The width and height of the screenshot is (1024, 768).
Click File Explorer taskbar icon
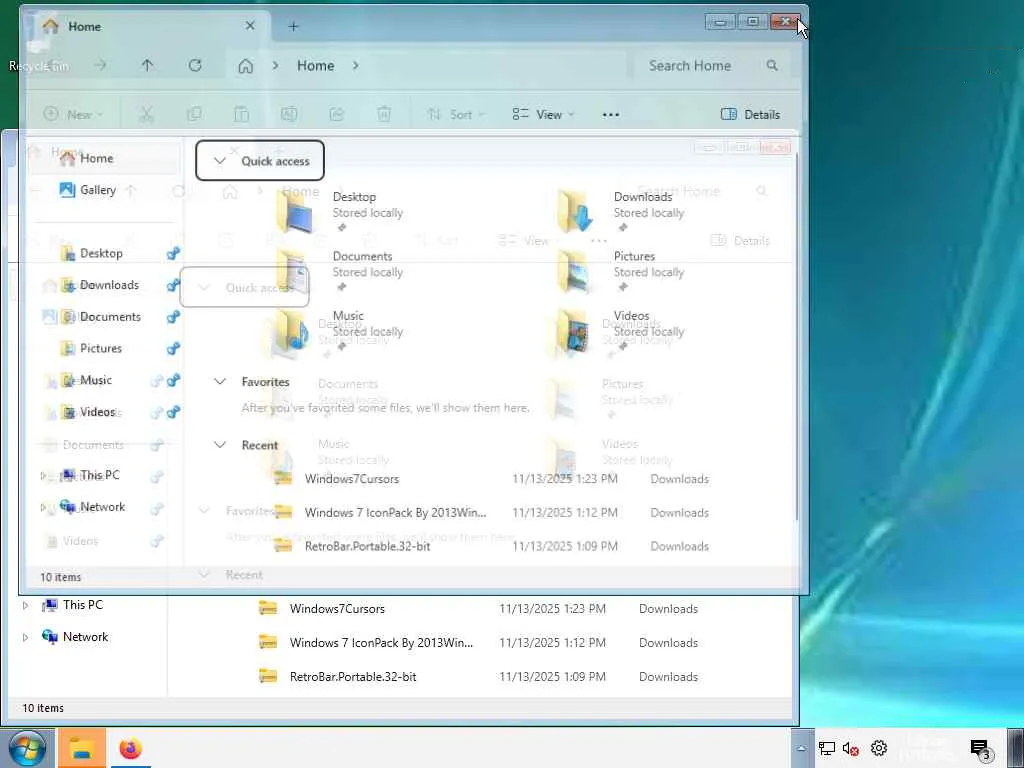pos(82,748)
